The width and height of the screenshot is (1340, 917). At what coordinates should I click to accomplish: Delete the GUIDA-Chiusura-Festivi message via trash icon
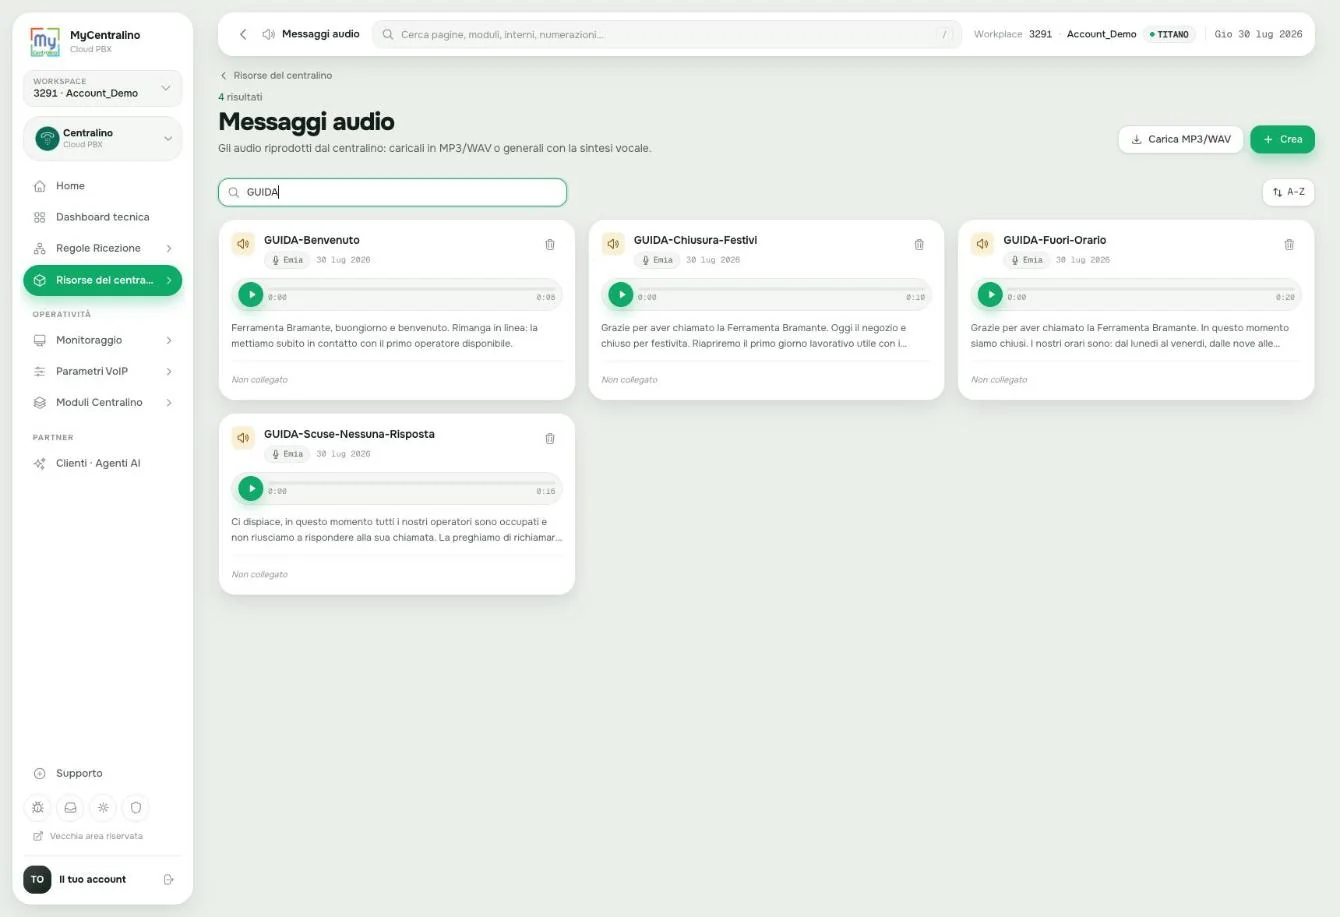pos(919,245)
